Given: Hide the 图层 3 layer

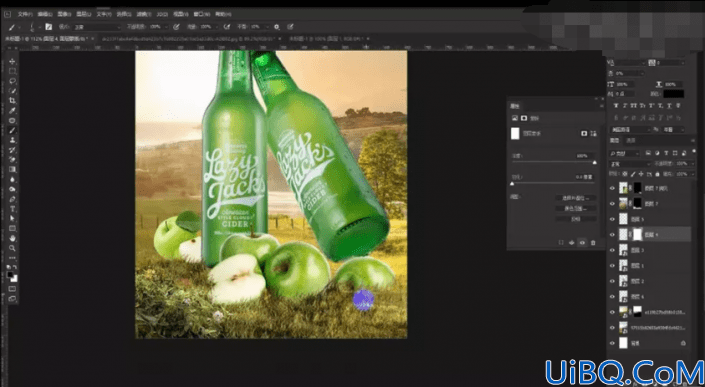Looking at the screenshot, I should click(612, 250).
